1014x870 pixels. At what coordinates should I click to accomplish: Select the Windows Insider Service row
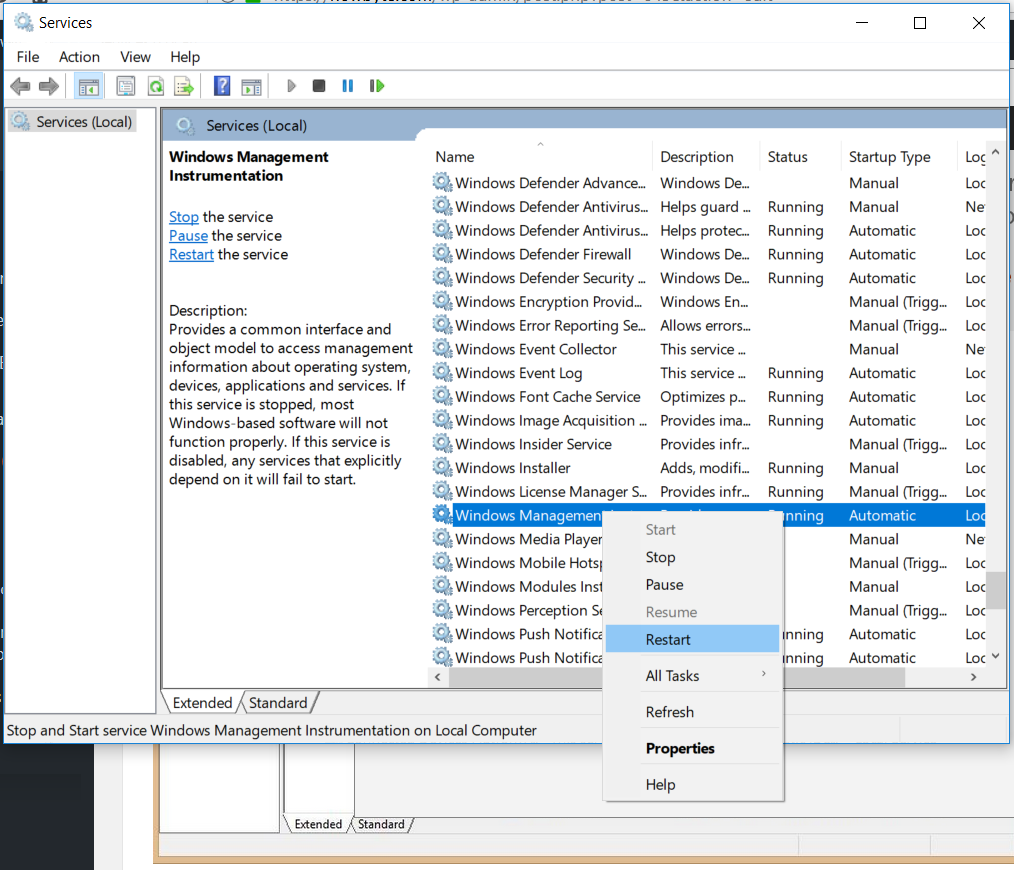click(x=708, y=444)
